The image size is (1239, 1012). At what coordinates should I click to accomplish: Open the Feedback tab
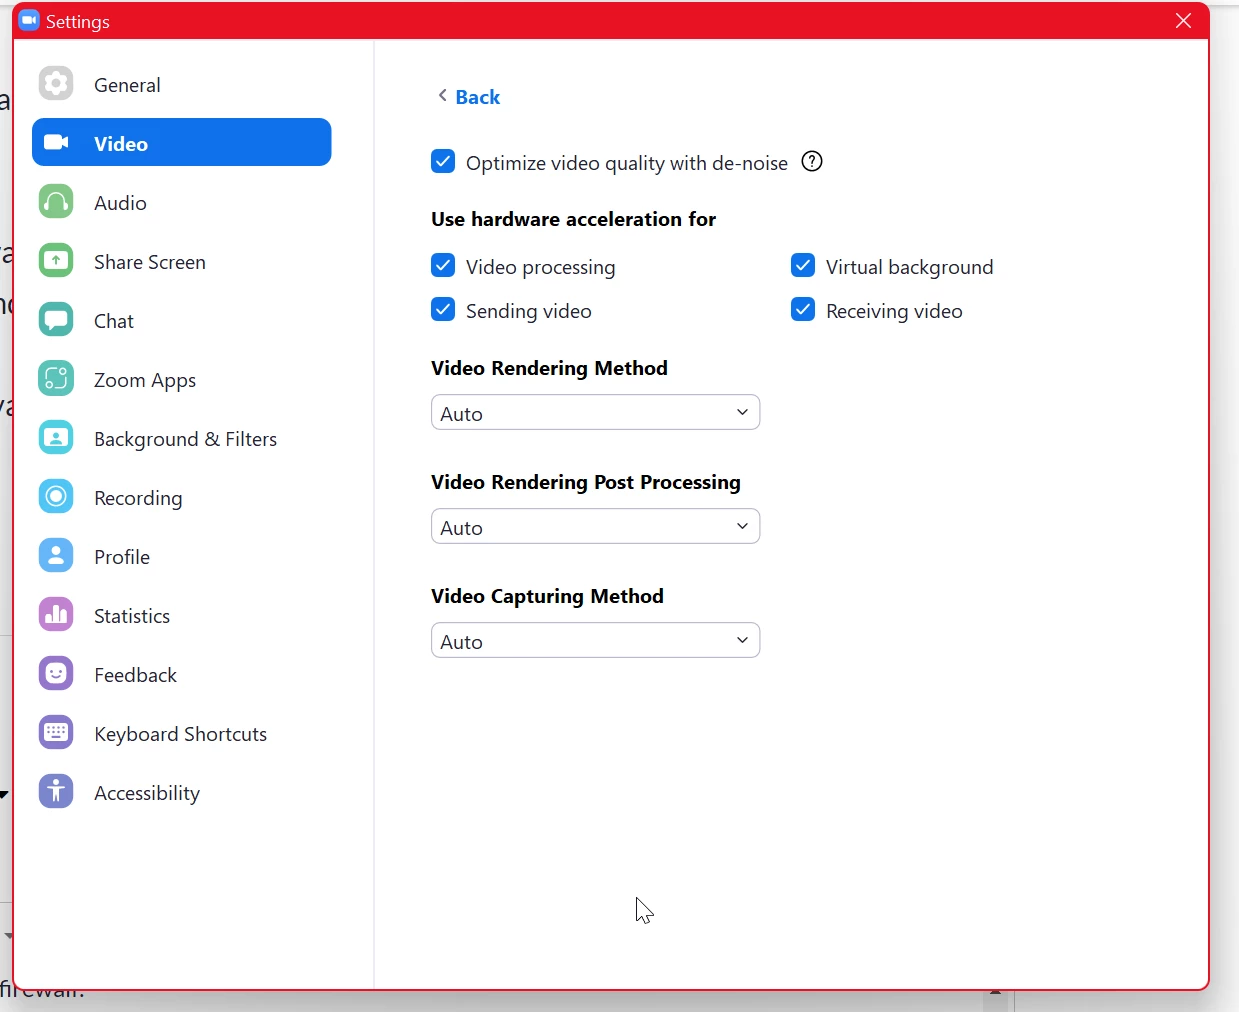pyautogui.click(x=182, y=674)
